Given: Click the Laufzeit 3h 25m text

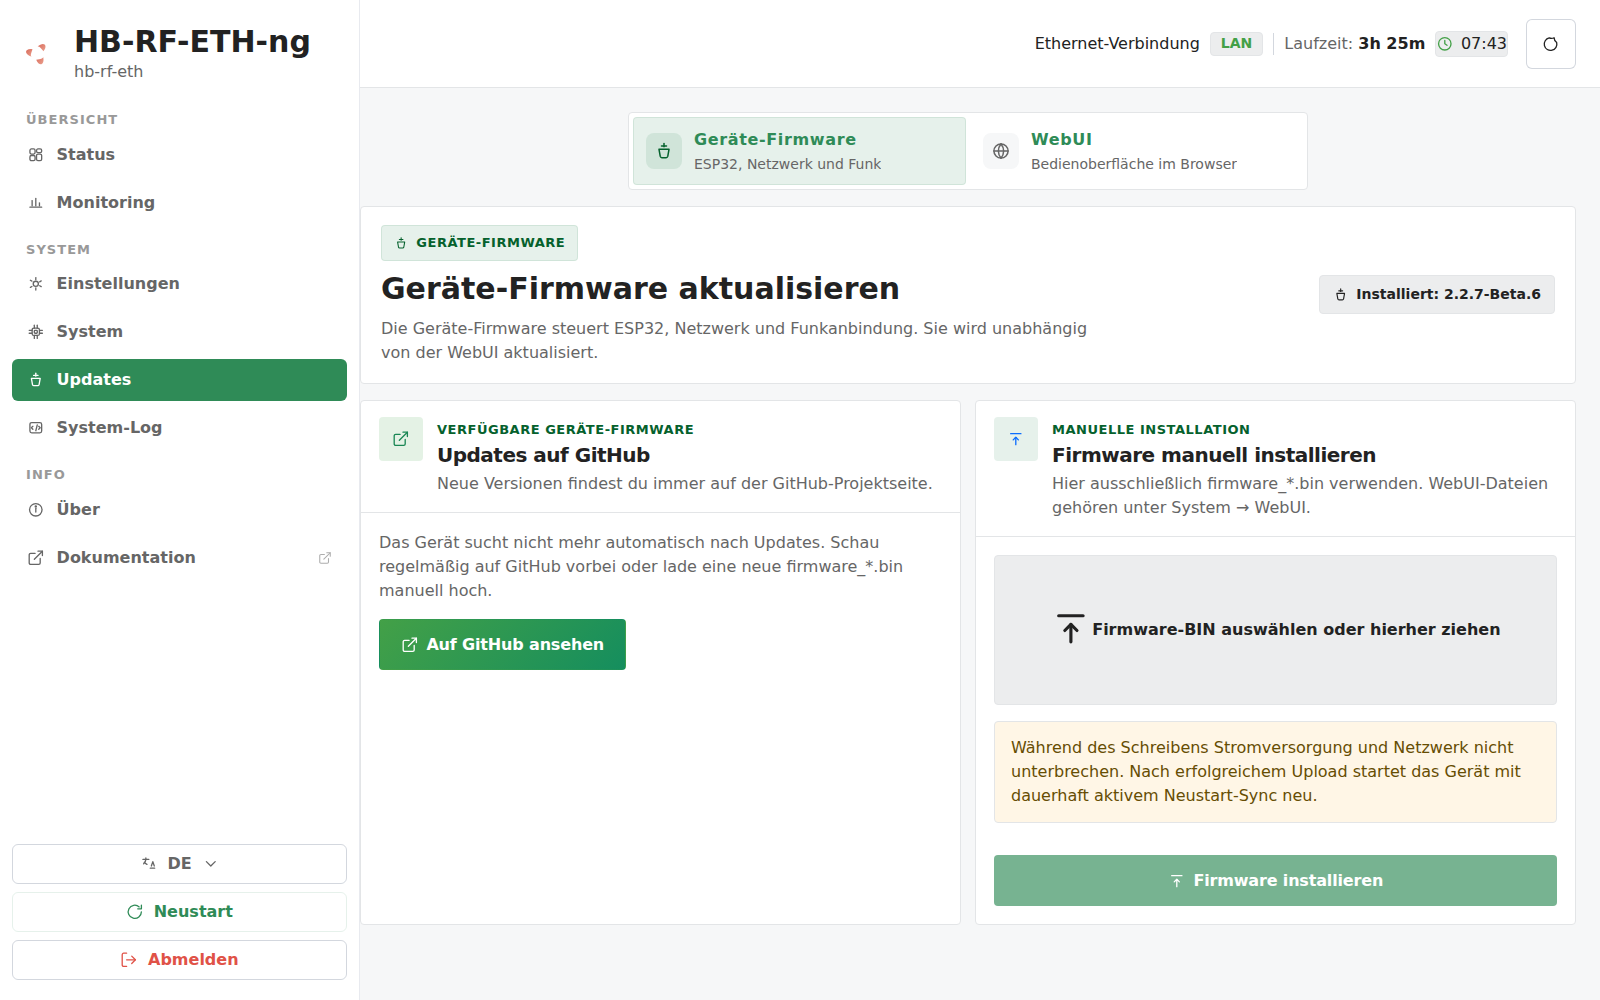Looking at the screenshot, I should click(x=1354, y=44).
